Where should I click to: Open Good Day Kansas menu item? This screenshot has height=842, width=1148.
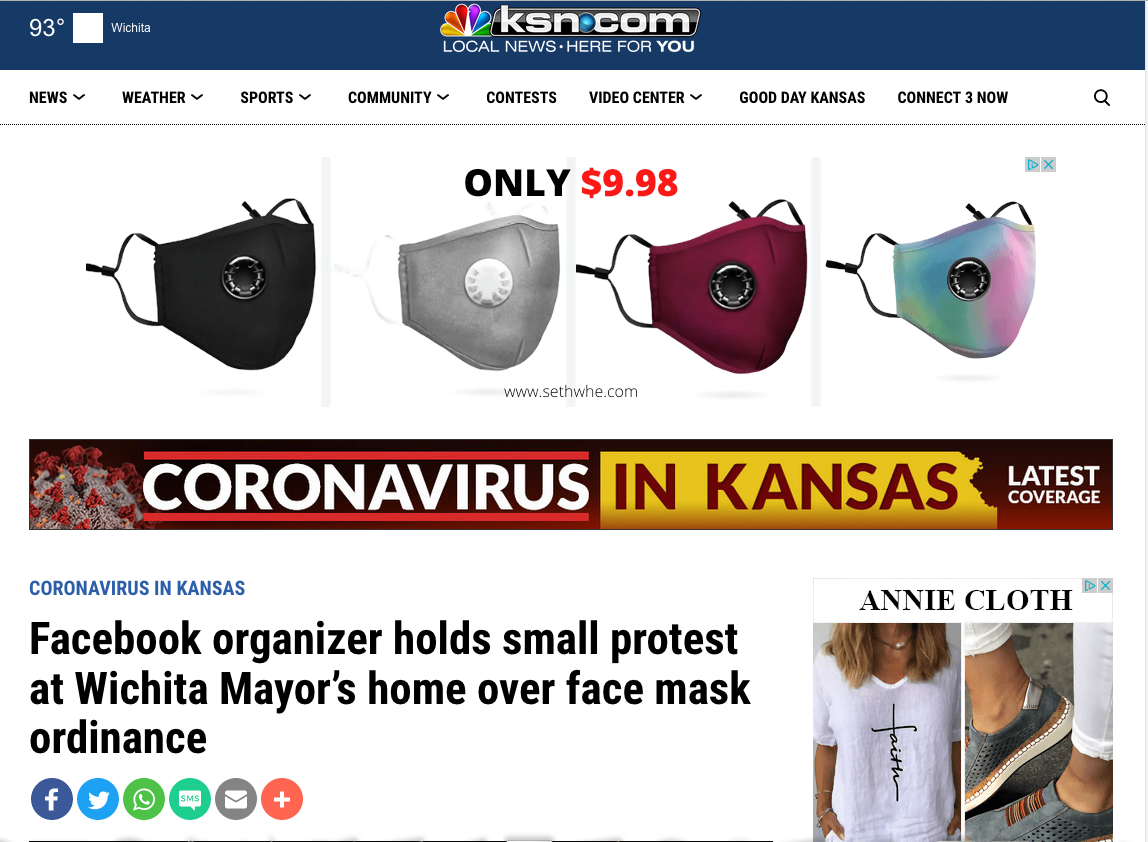pyautogui.click(x=802, y=97)
